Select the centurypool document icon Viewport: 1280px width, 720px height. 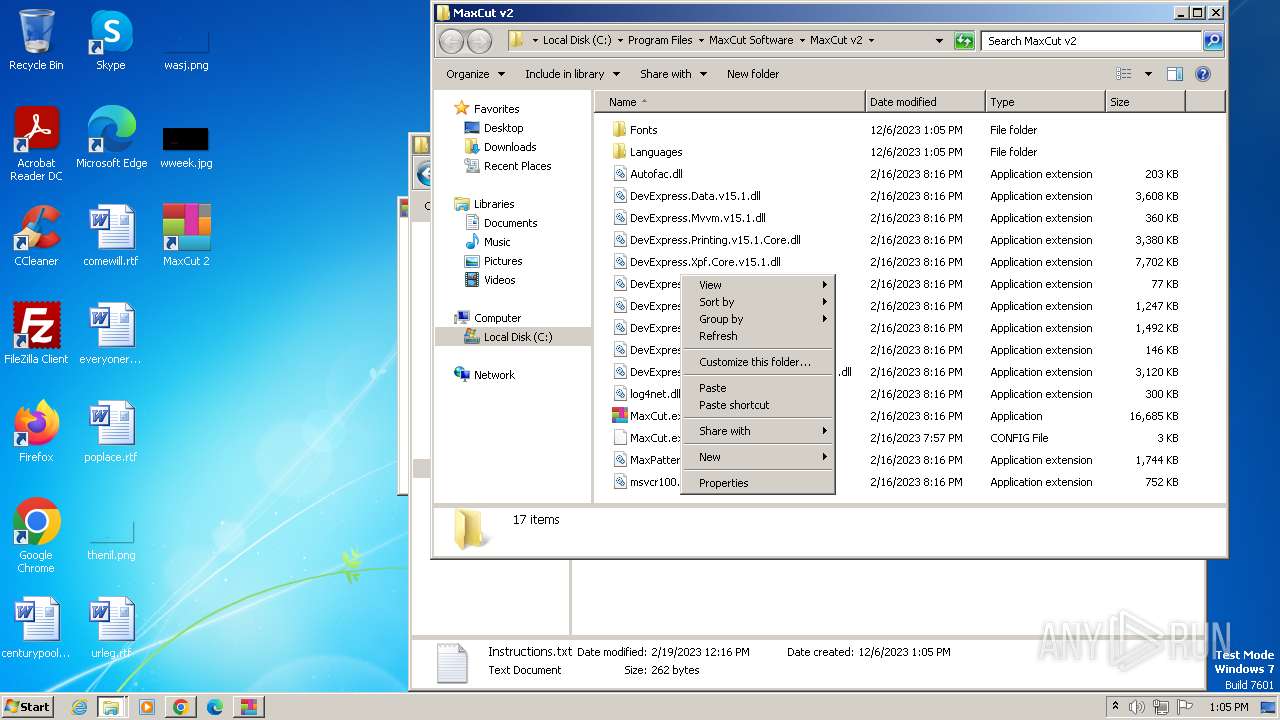point(36,628)
